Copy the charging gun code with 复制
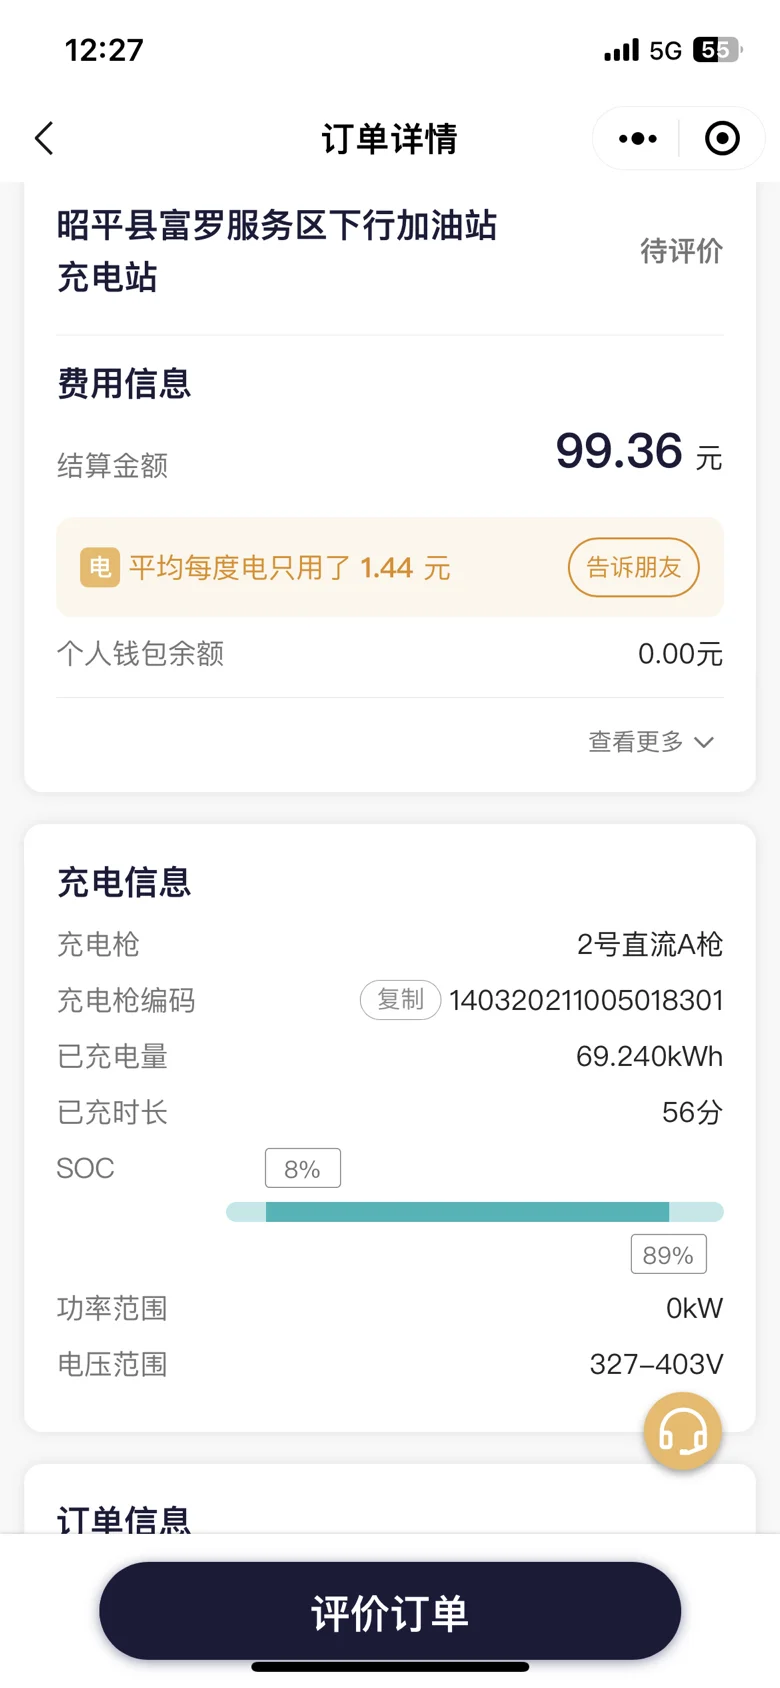Image resolution: width=780 pixels, height=1688 pixels. pyautogui.click(x=400, y=1000)
